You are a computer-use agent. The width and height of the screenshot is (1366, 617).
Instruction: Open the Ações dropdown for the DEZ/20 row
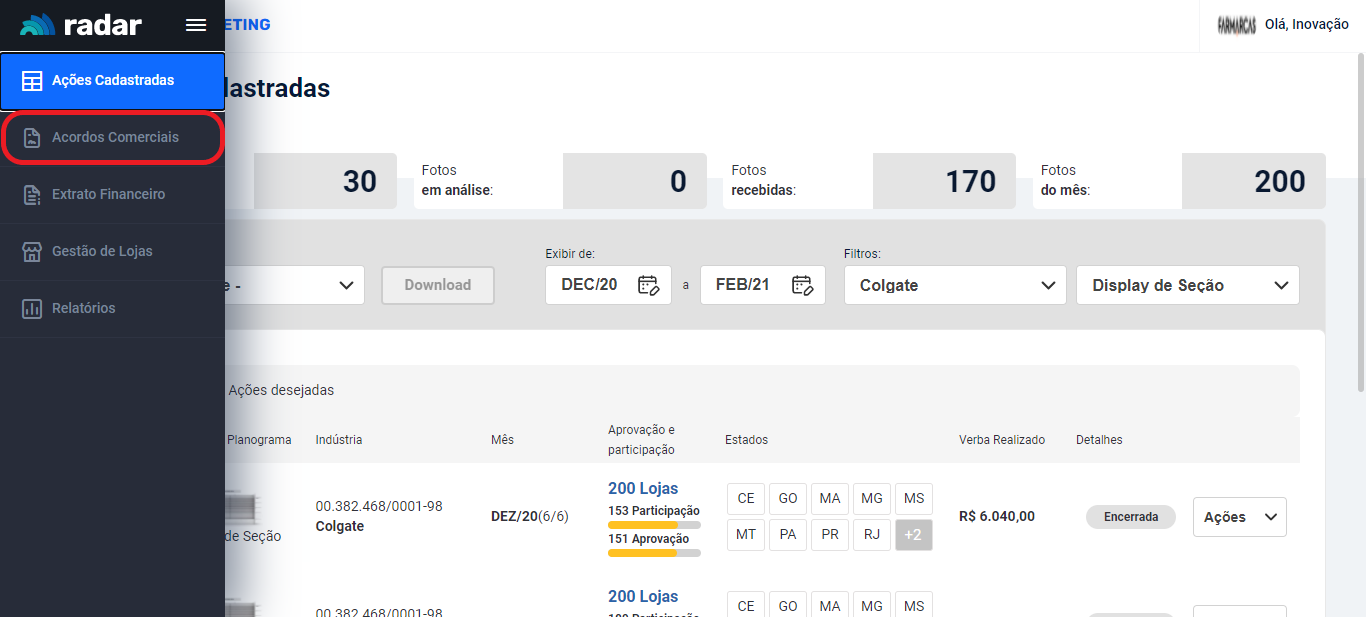tap(1239, 517)
